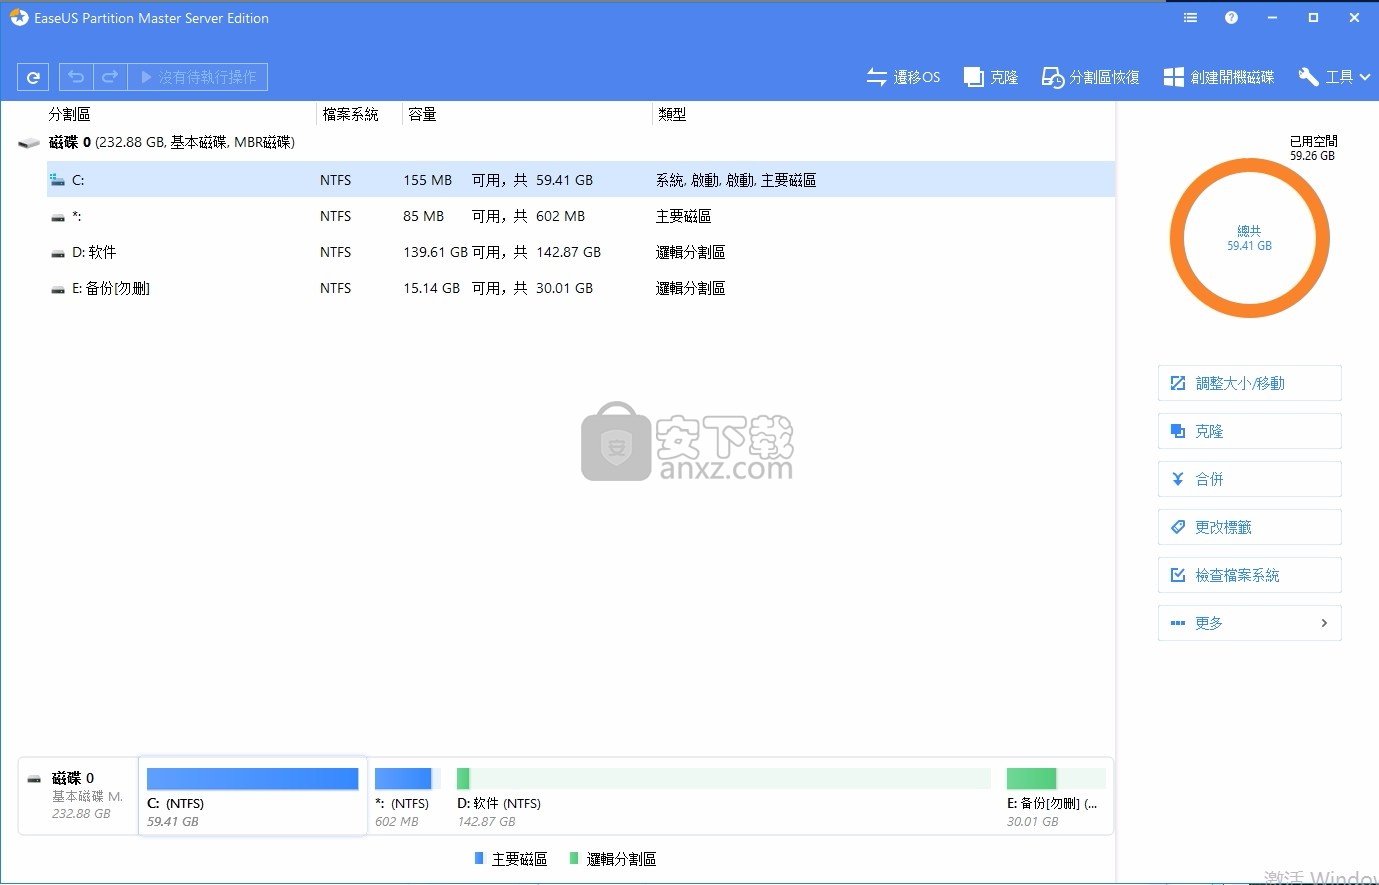Select the C: (NTFS) block in disk map
The height and width of the screenshot is (885, 1379).
pos(253,796)
